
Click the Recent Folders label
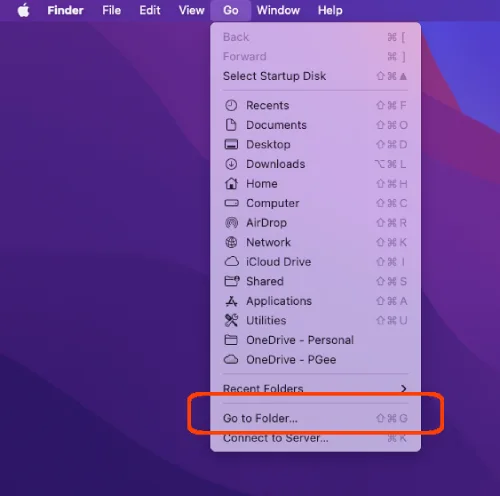(x=263, y=389)
